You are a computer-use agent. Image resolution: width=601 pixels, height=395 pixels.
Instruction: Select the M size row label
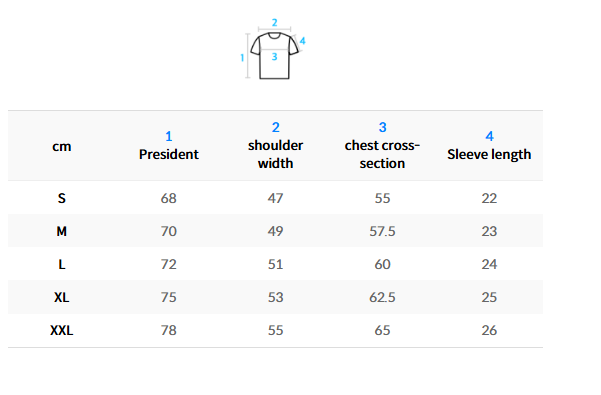(x=62, y=231)
